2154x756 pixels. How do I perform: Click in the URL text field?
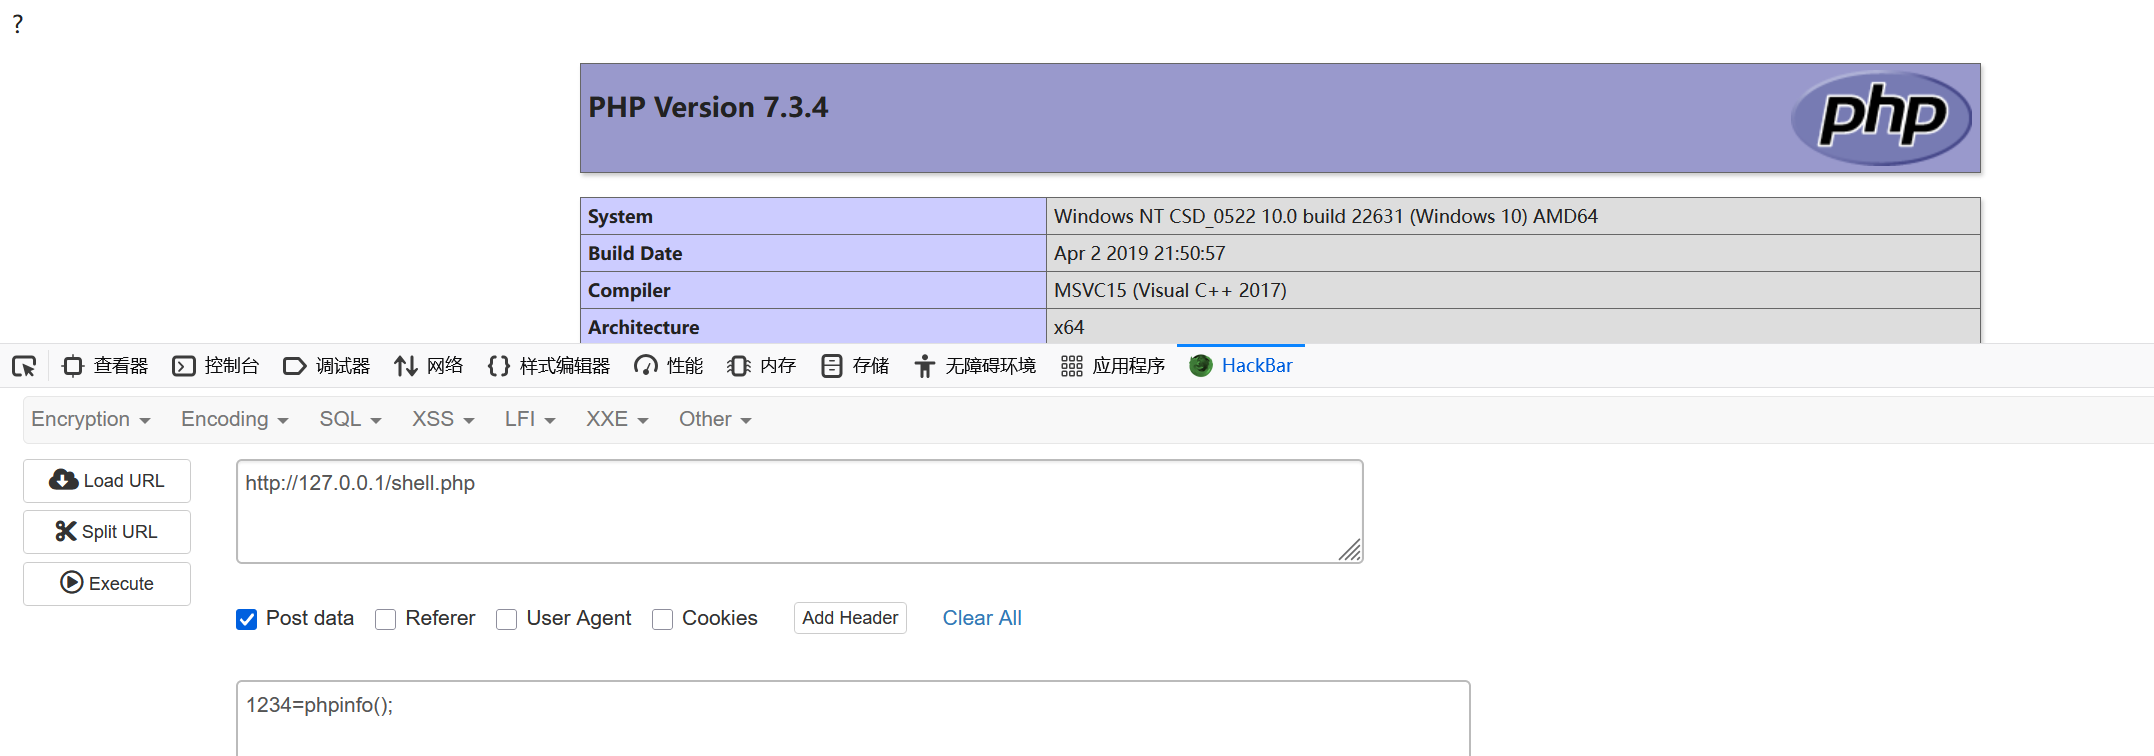point(798,511)
